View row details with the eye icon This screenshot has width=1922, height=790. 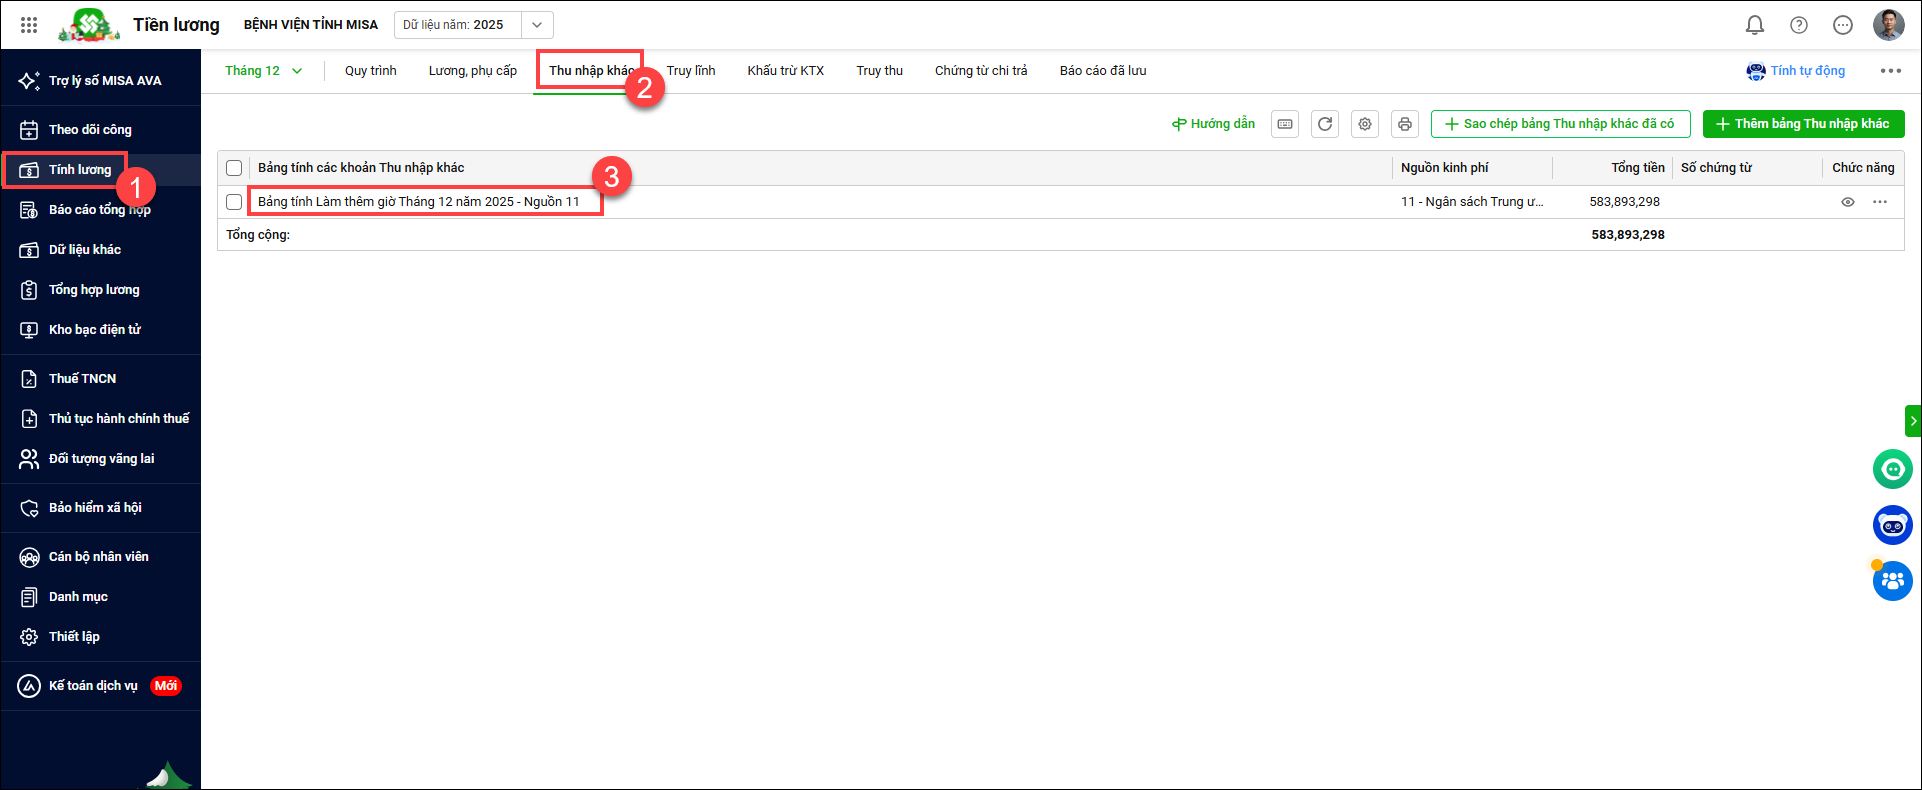pos(1847,202)
